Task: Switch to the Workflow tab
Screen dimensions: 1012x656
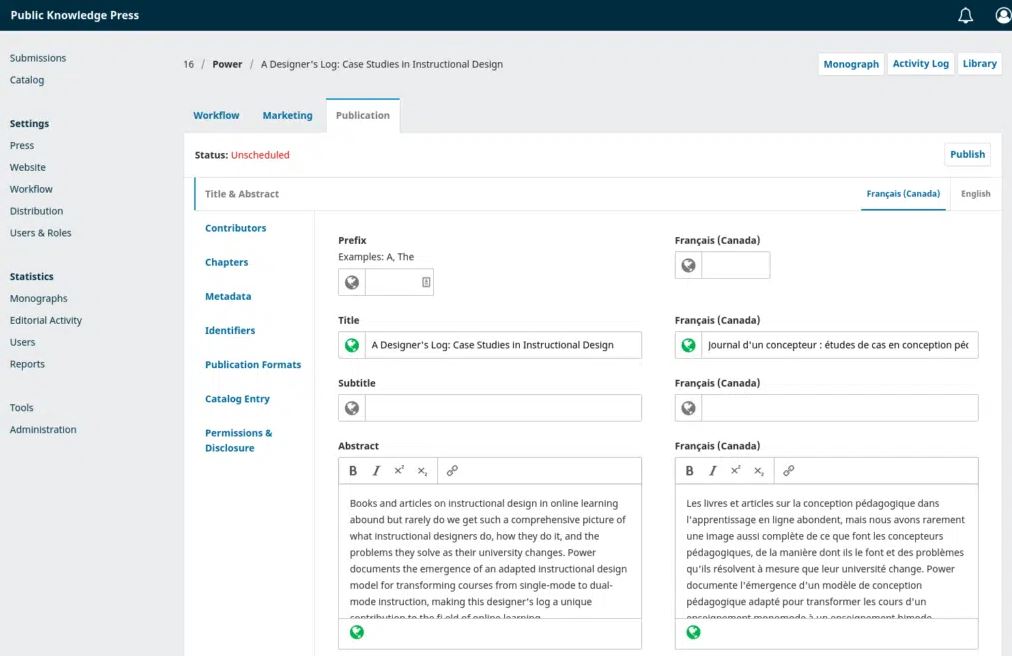Action: [216, 116]
